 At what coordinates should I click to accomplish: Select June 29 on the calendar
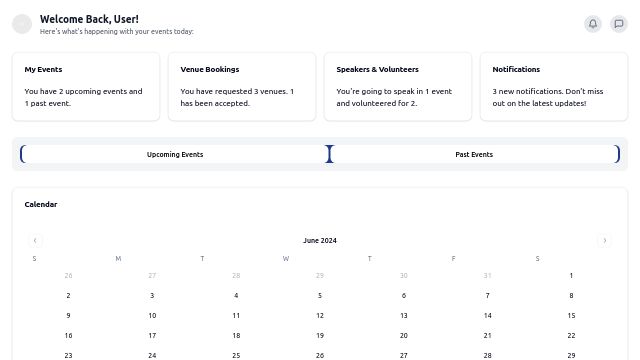tap(571, 355)
